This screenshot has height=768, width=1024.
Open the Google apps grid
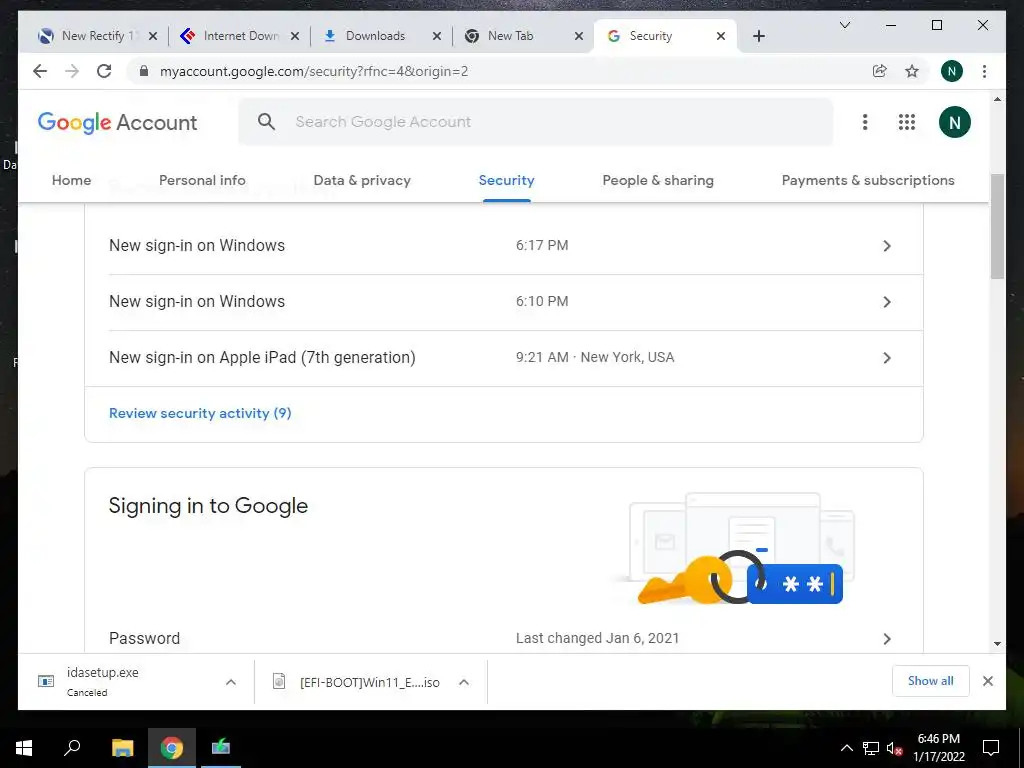(906, 122)
